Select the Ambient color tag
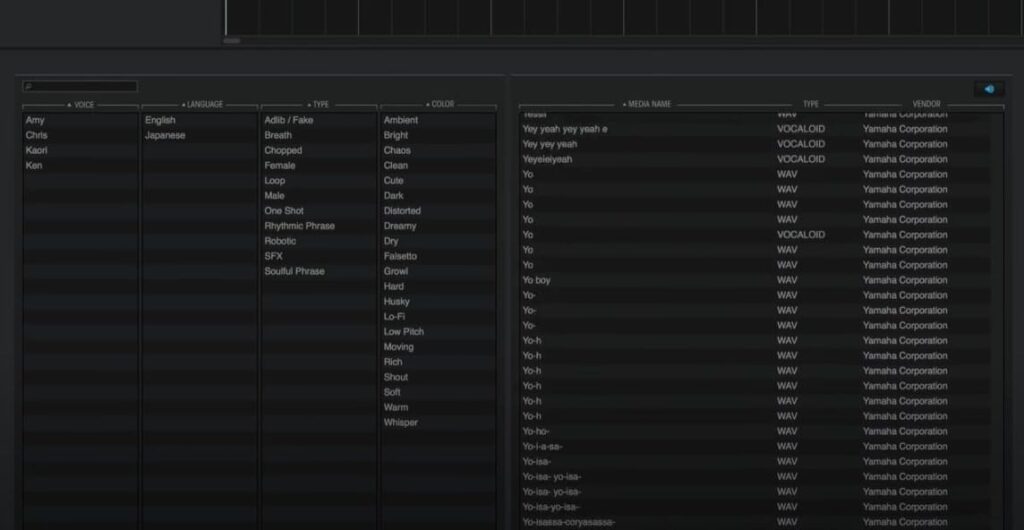This screenshot has height=530, width=1024. pyautogui.click(x=439, y=120)
